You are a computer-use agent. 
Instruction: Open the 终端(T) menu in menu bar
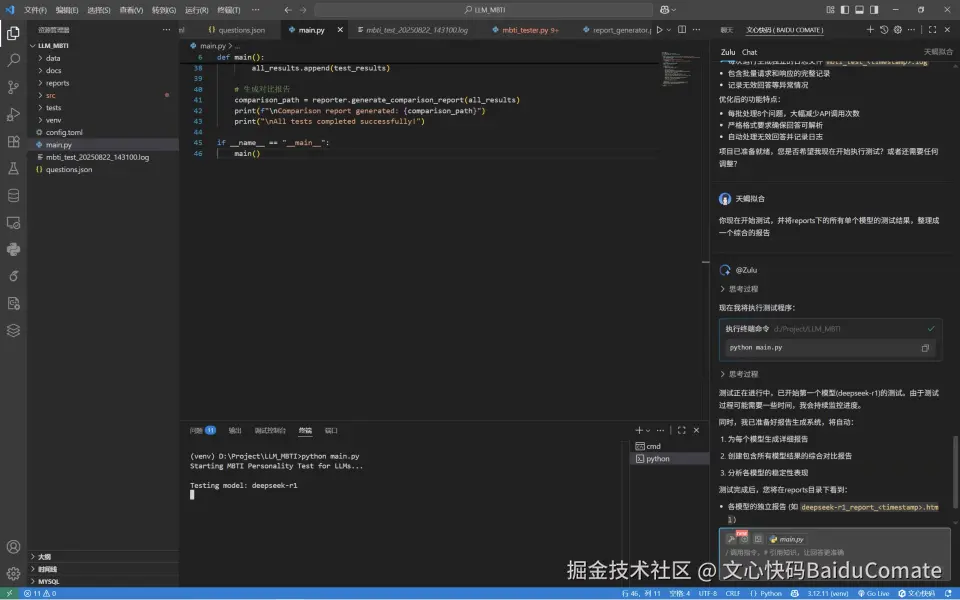pyautogui.click(x=228, y=9)
